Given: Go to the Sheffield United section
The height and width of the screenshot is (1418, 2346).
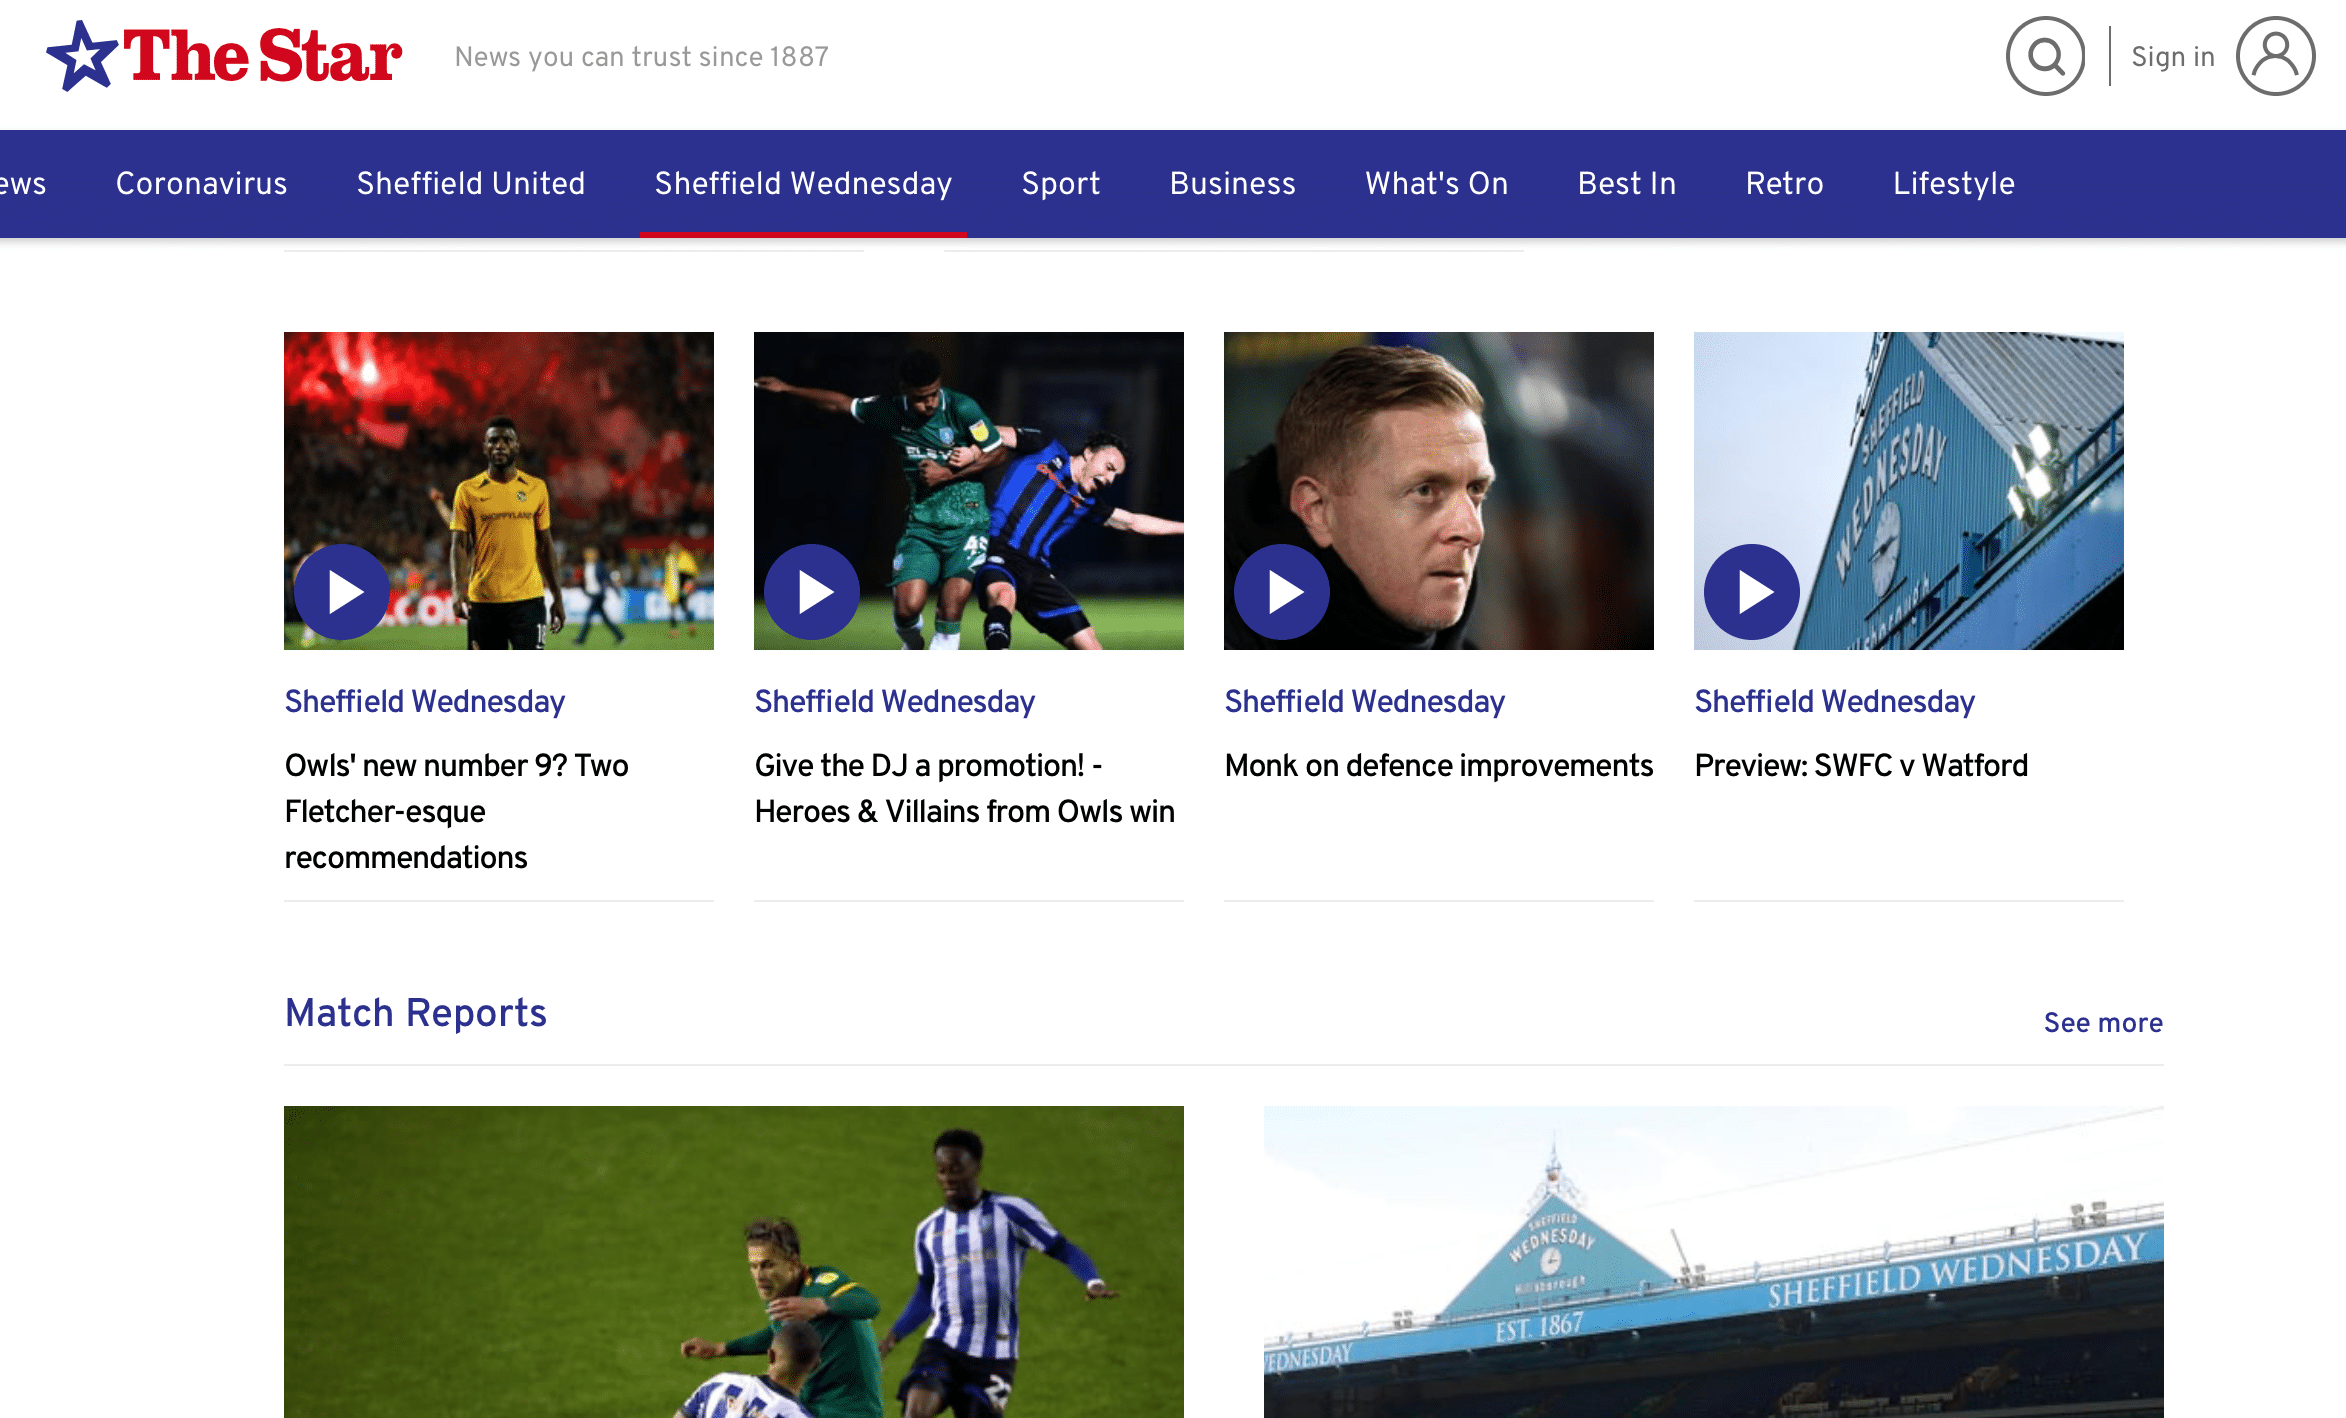Looking at the screenshot, I should pos(471,184).
